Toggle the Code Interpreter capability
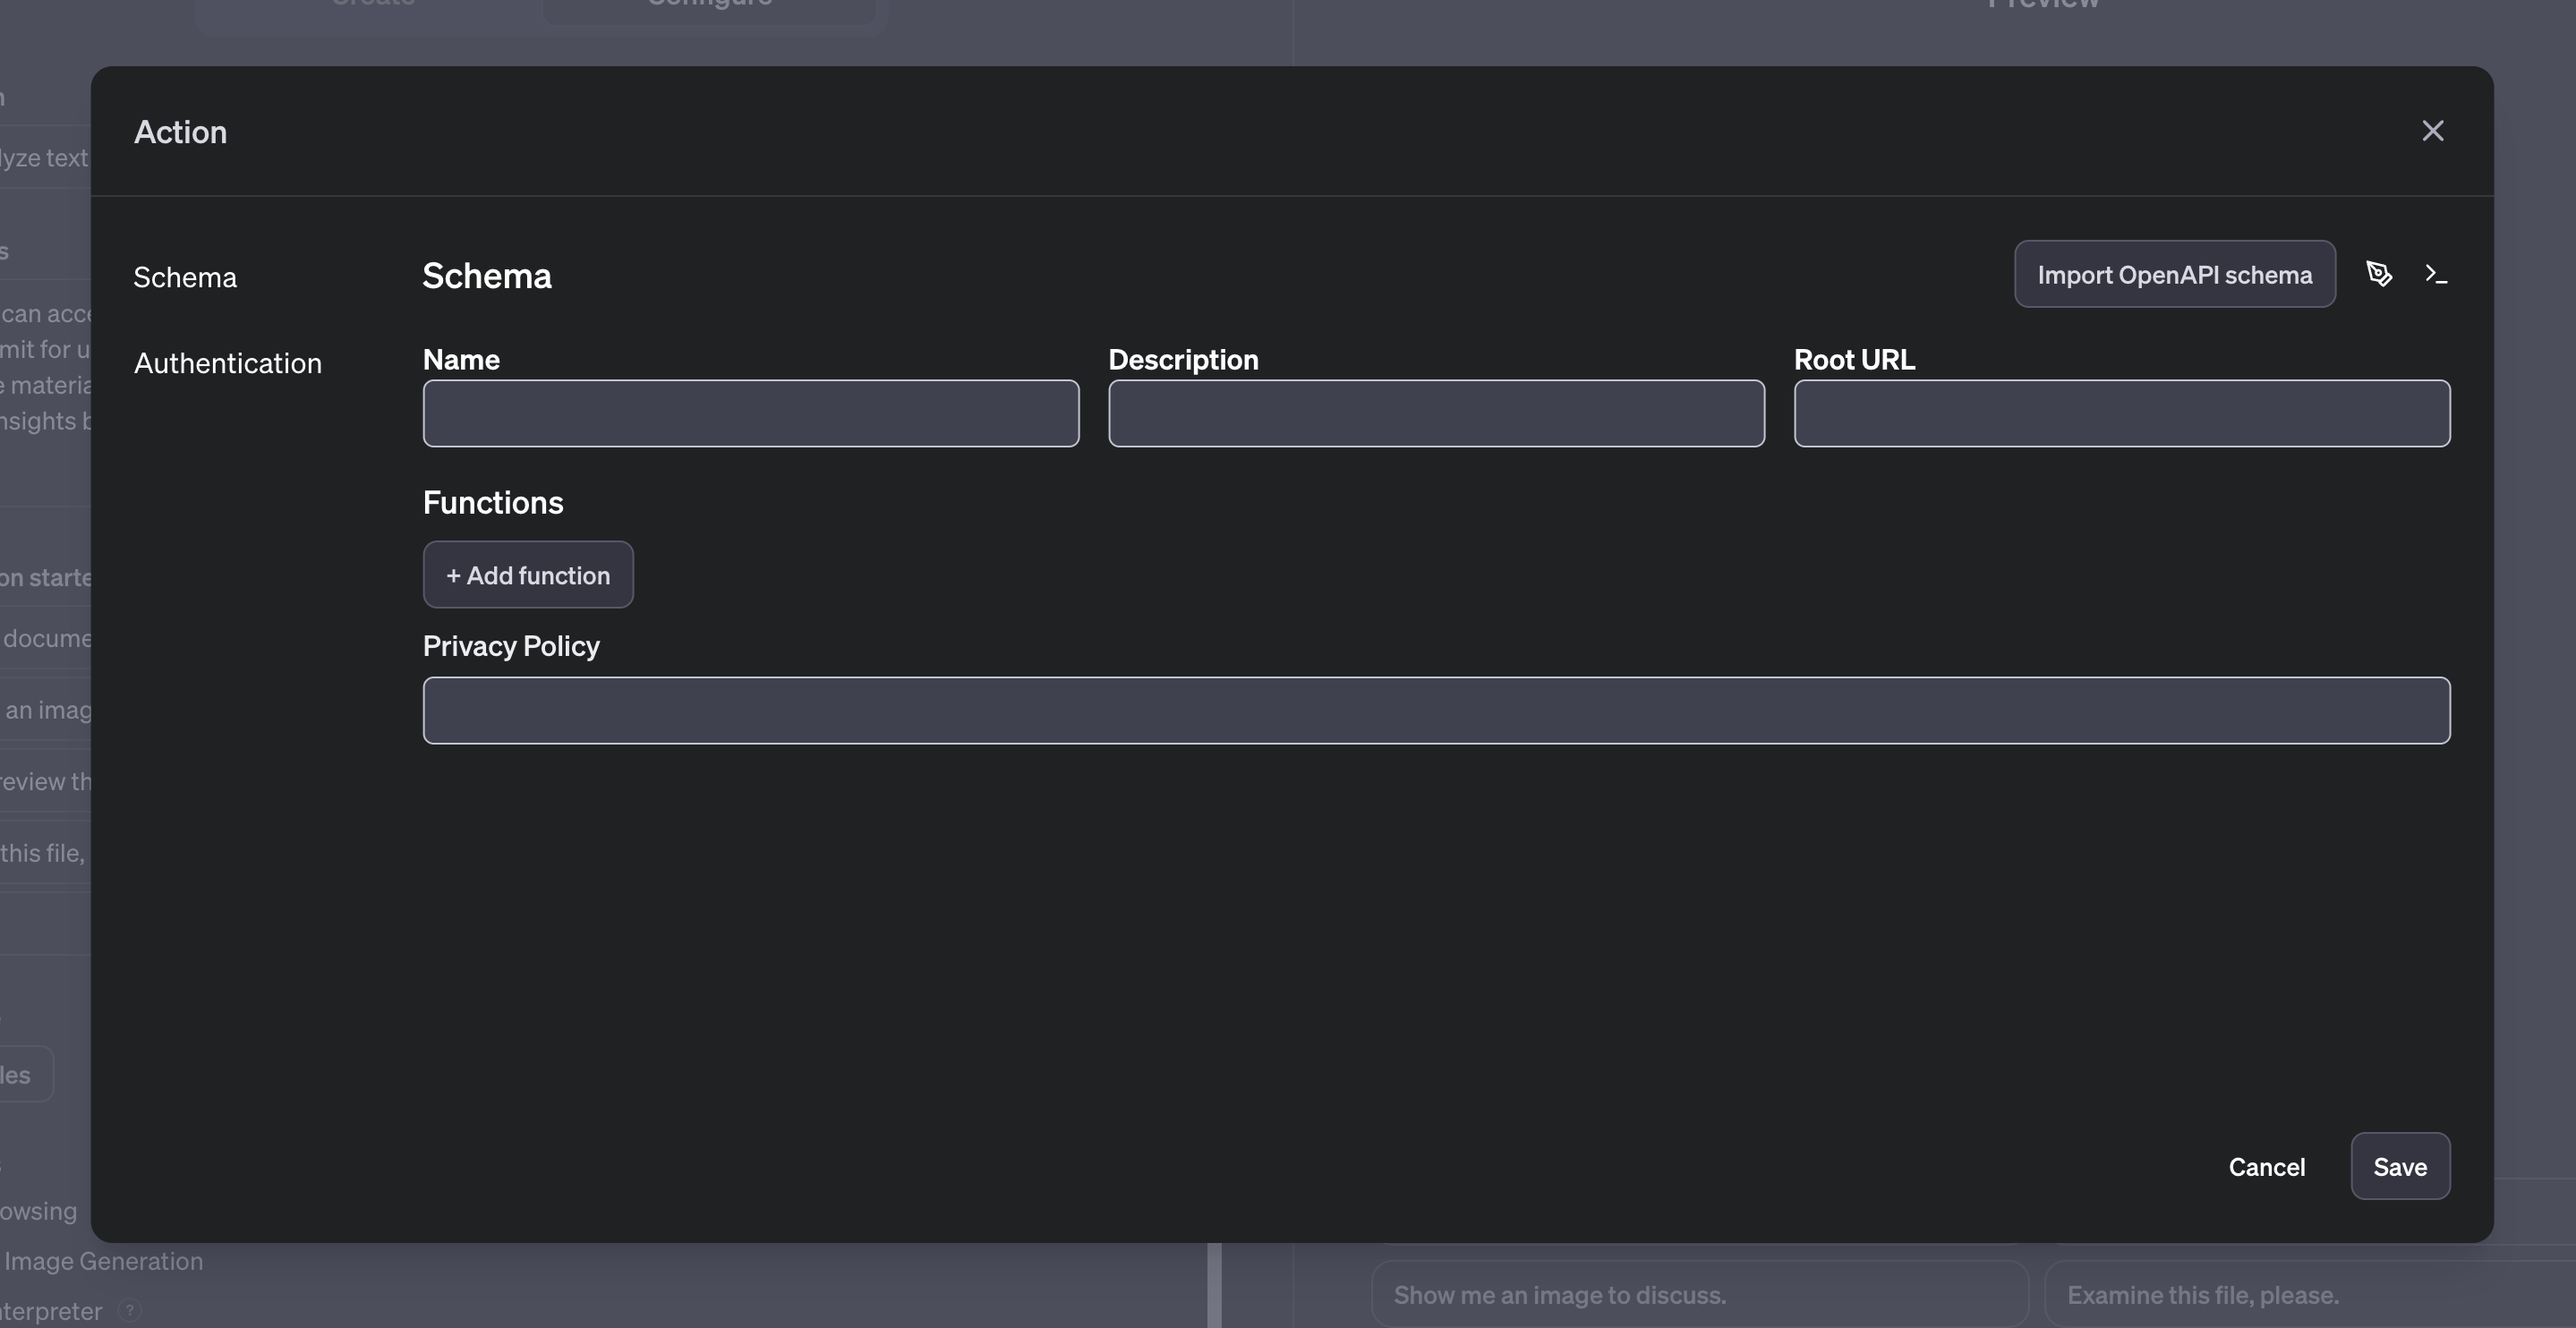 click(52, 1311)
